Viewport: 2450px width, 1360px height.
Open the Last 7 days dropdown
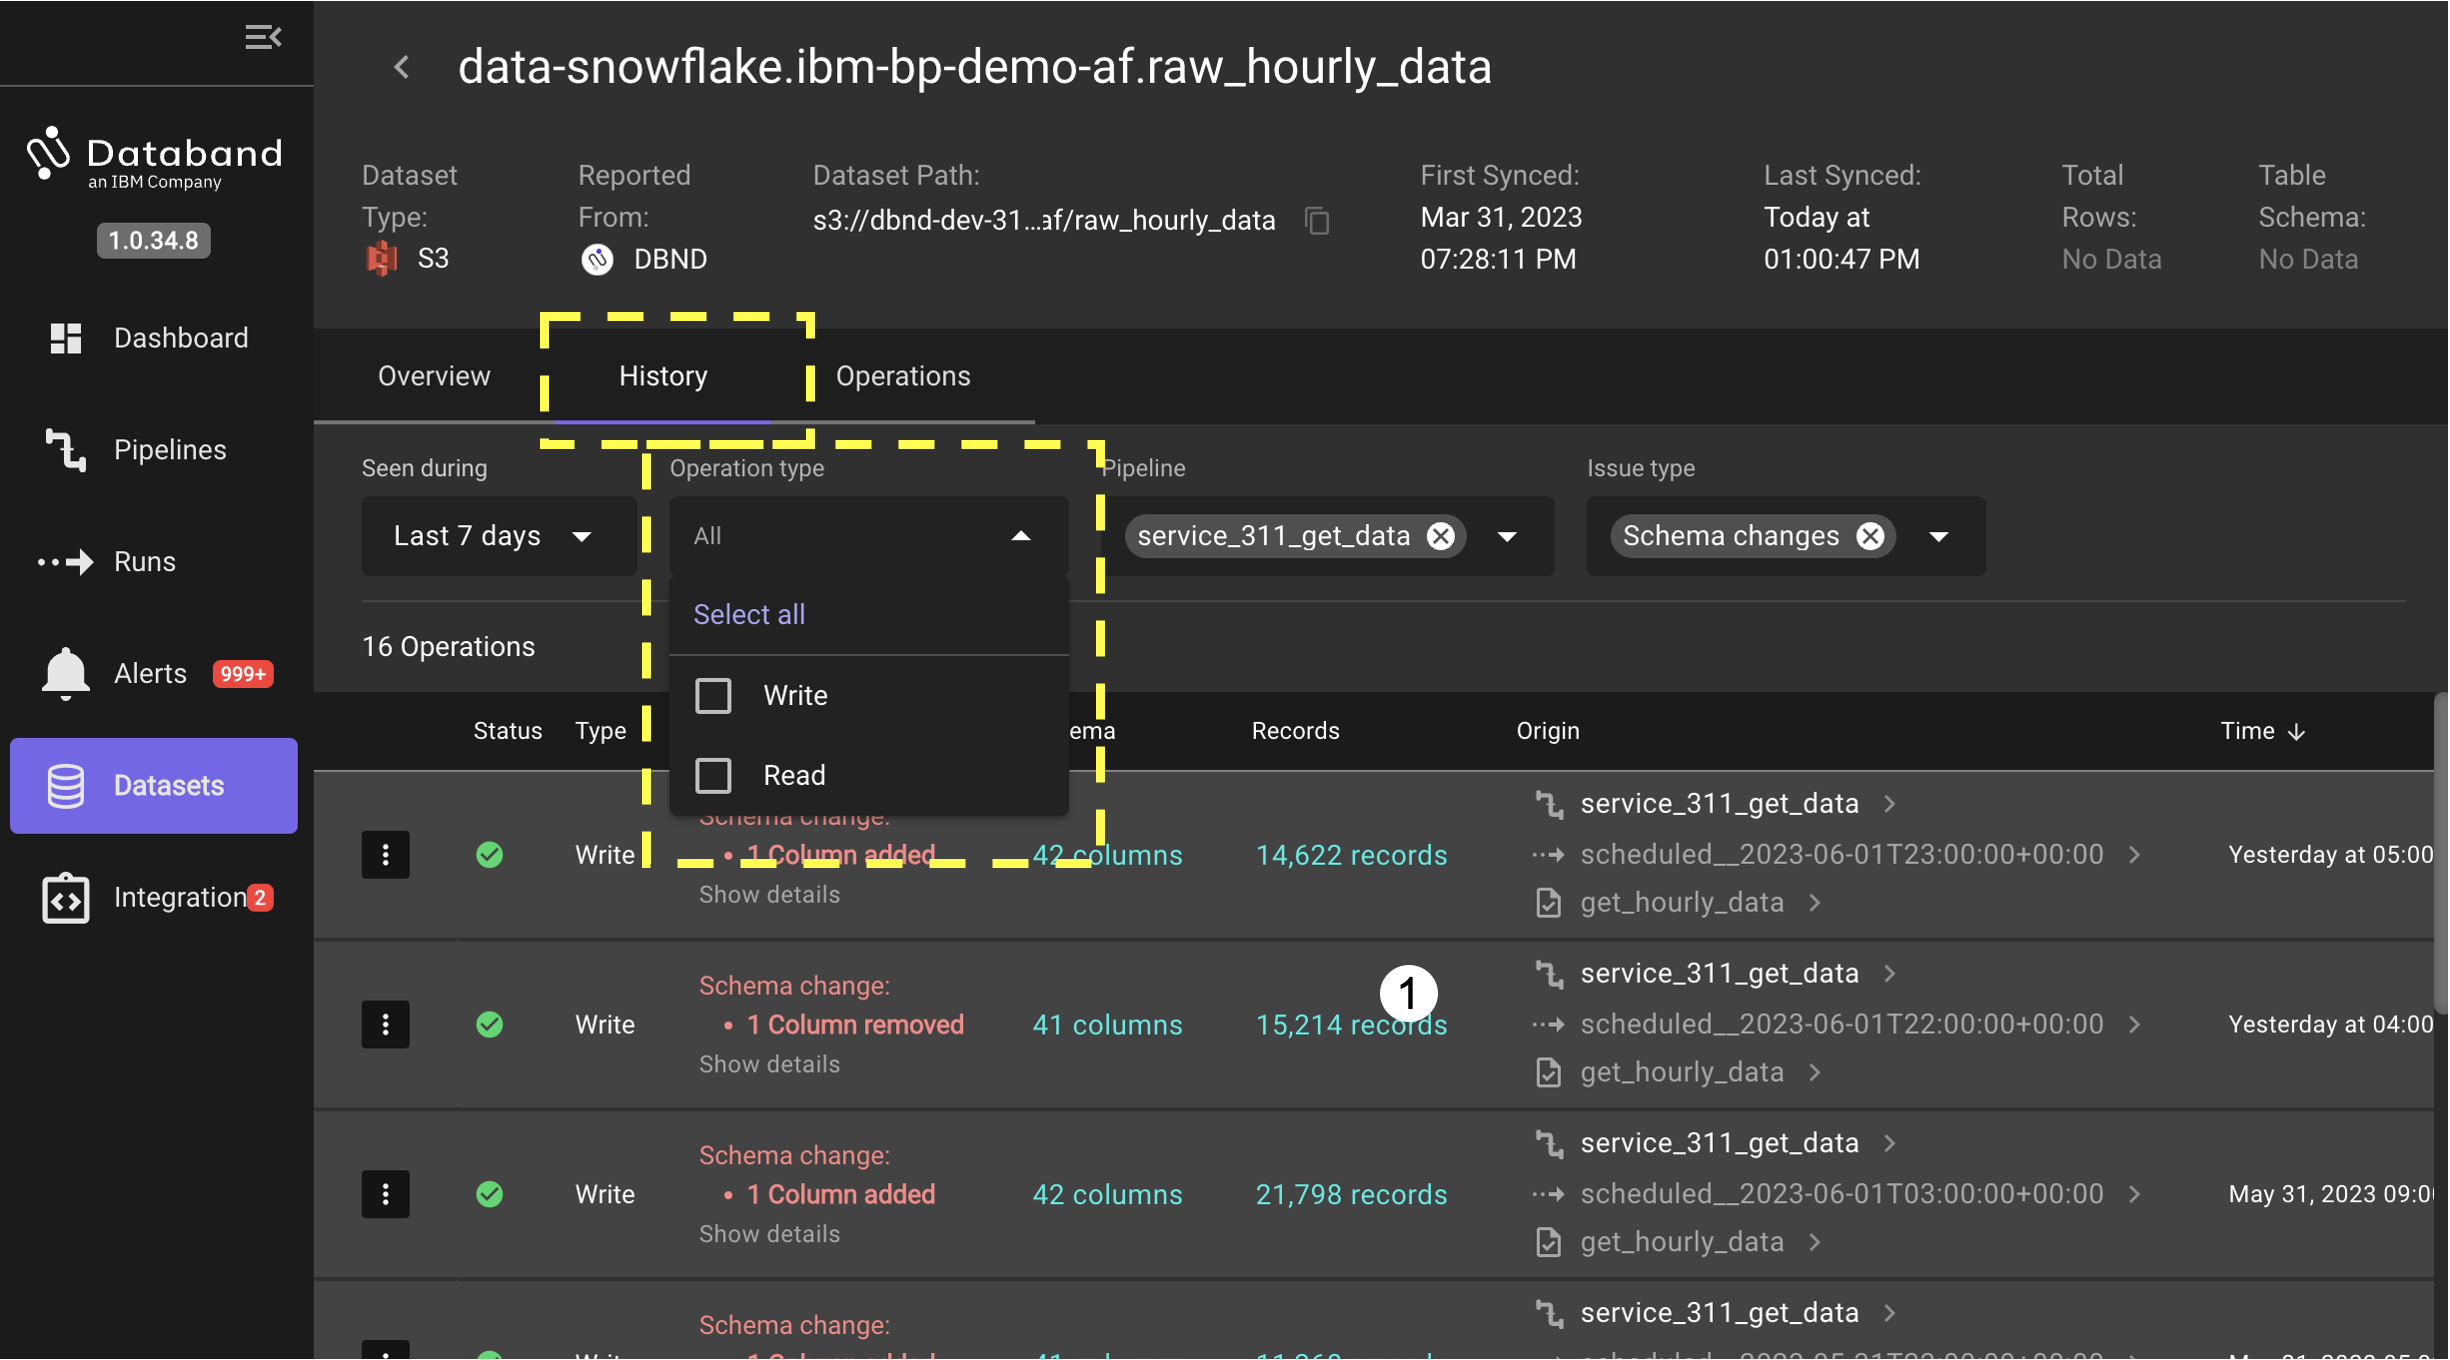(x=494, y=536)
